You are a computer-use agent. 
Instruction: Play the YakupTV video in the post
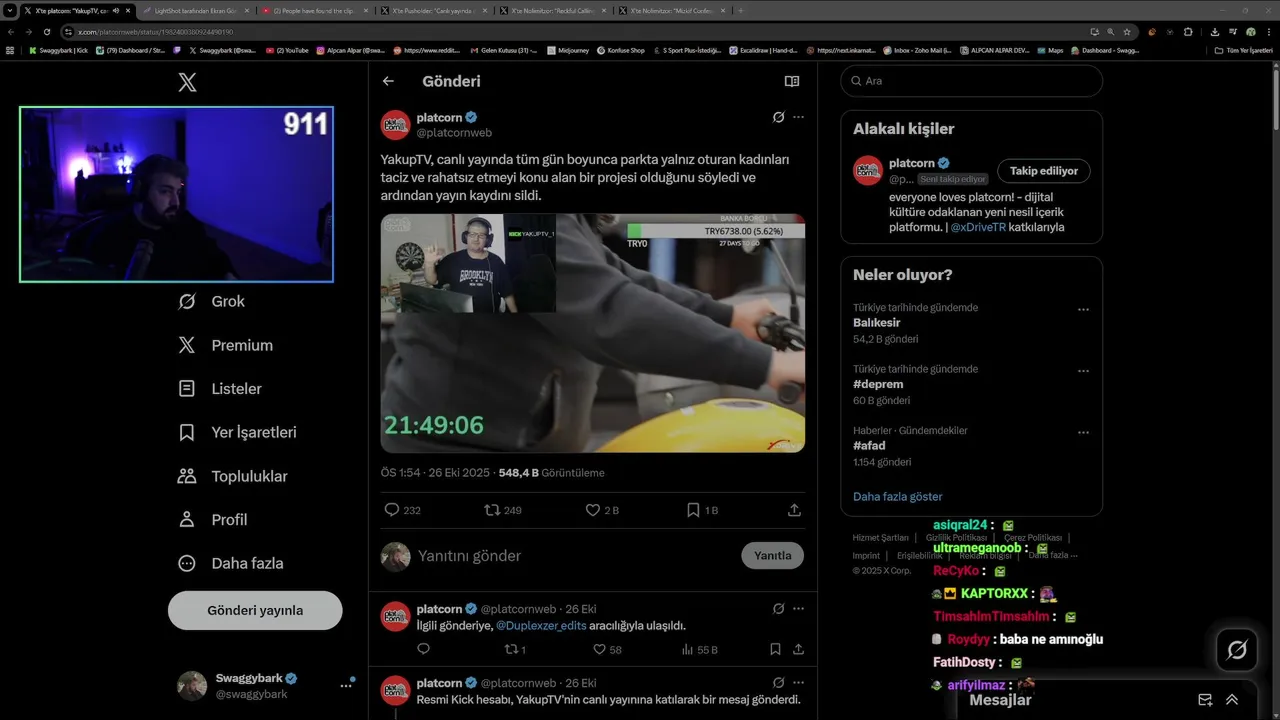pyautogui.click(x=592, y=333)
